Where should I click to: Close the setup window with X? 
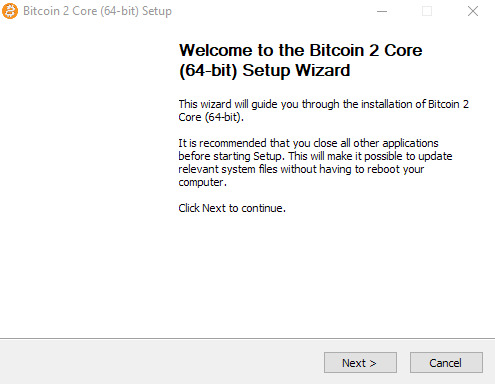click(x=473, y=11)
